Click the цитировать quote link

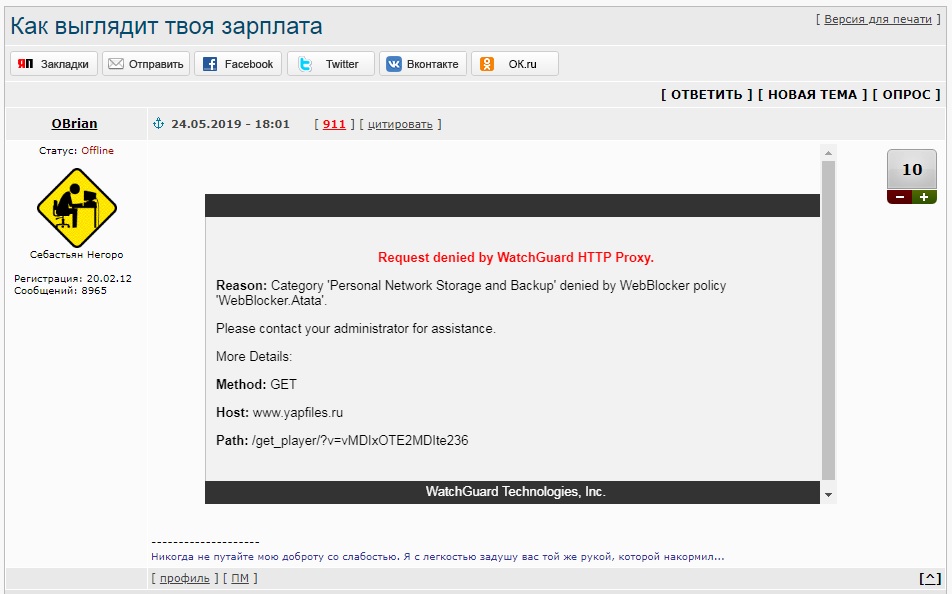pos(400,125)
